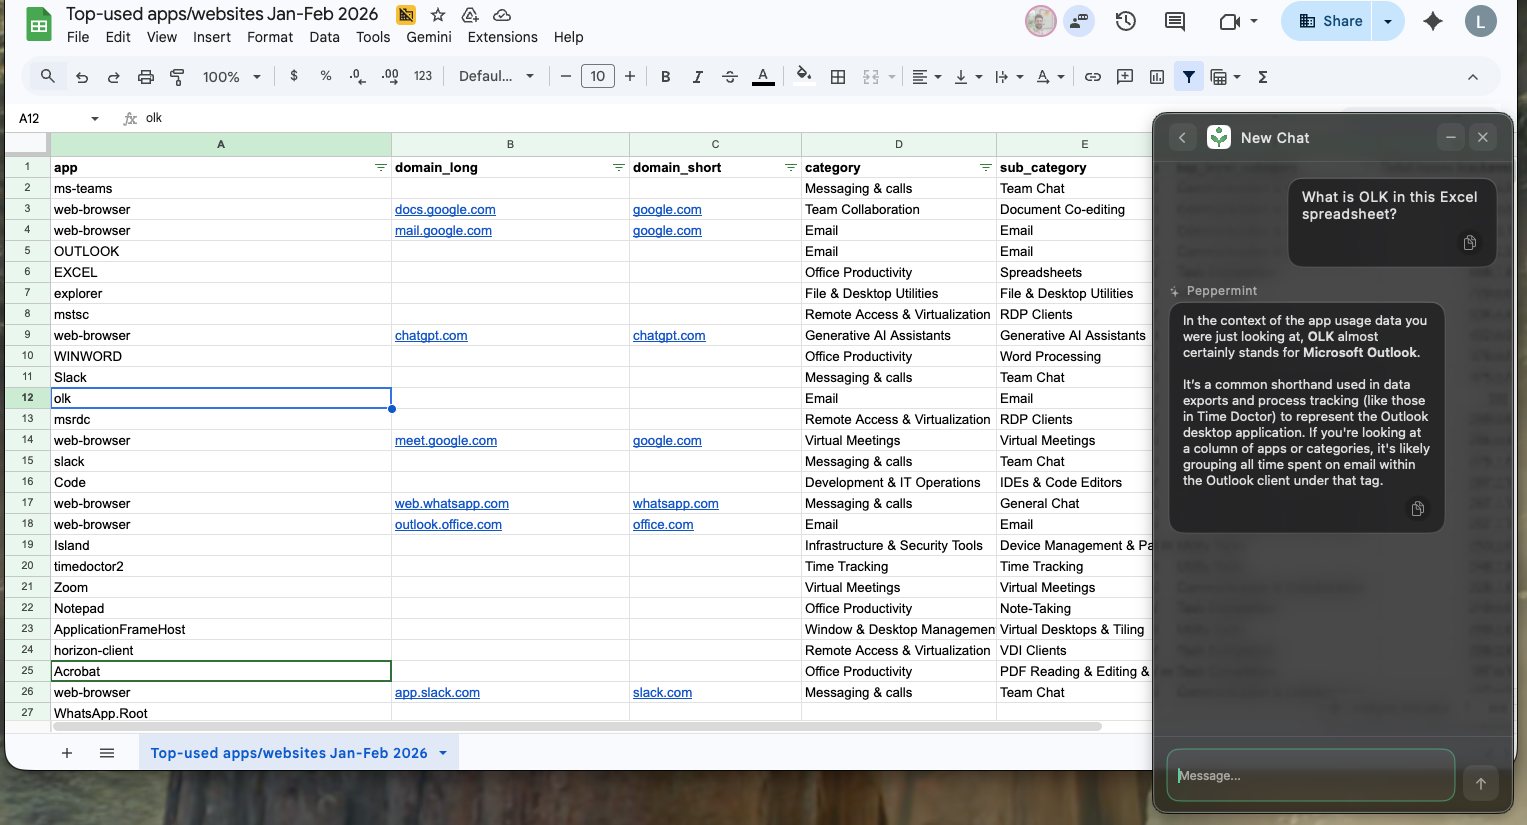The width and height of the screenshot is (1527, 825).
Task: Click the Message input in the chat panel
Action: pyautogui.click(x=1310, y=775)
